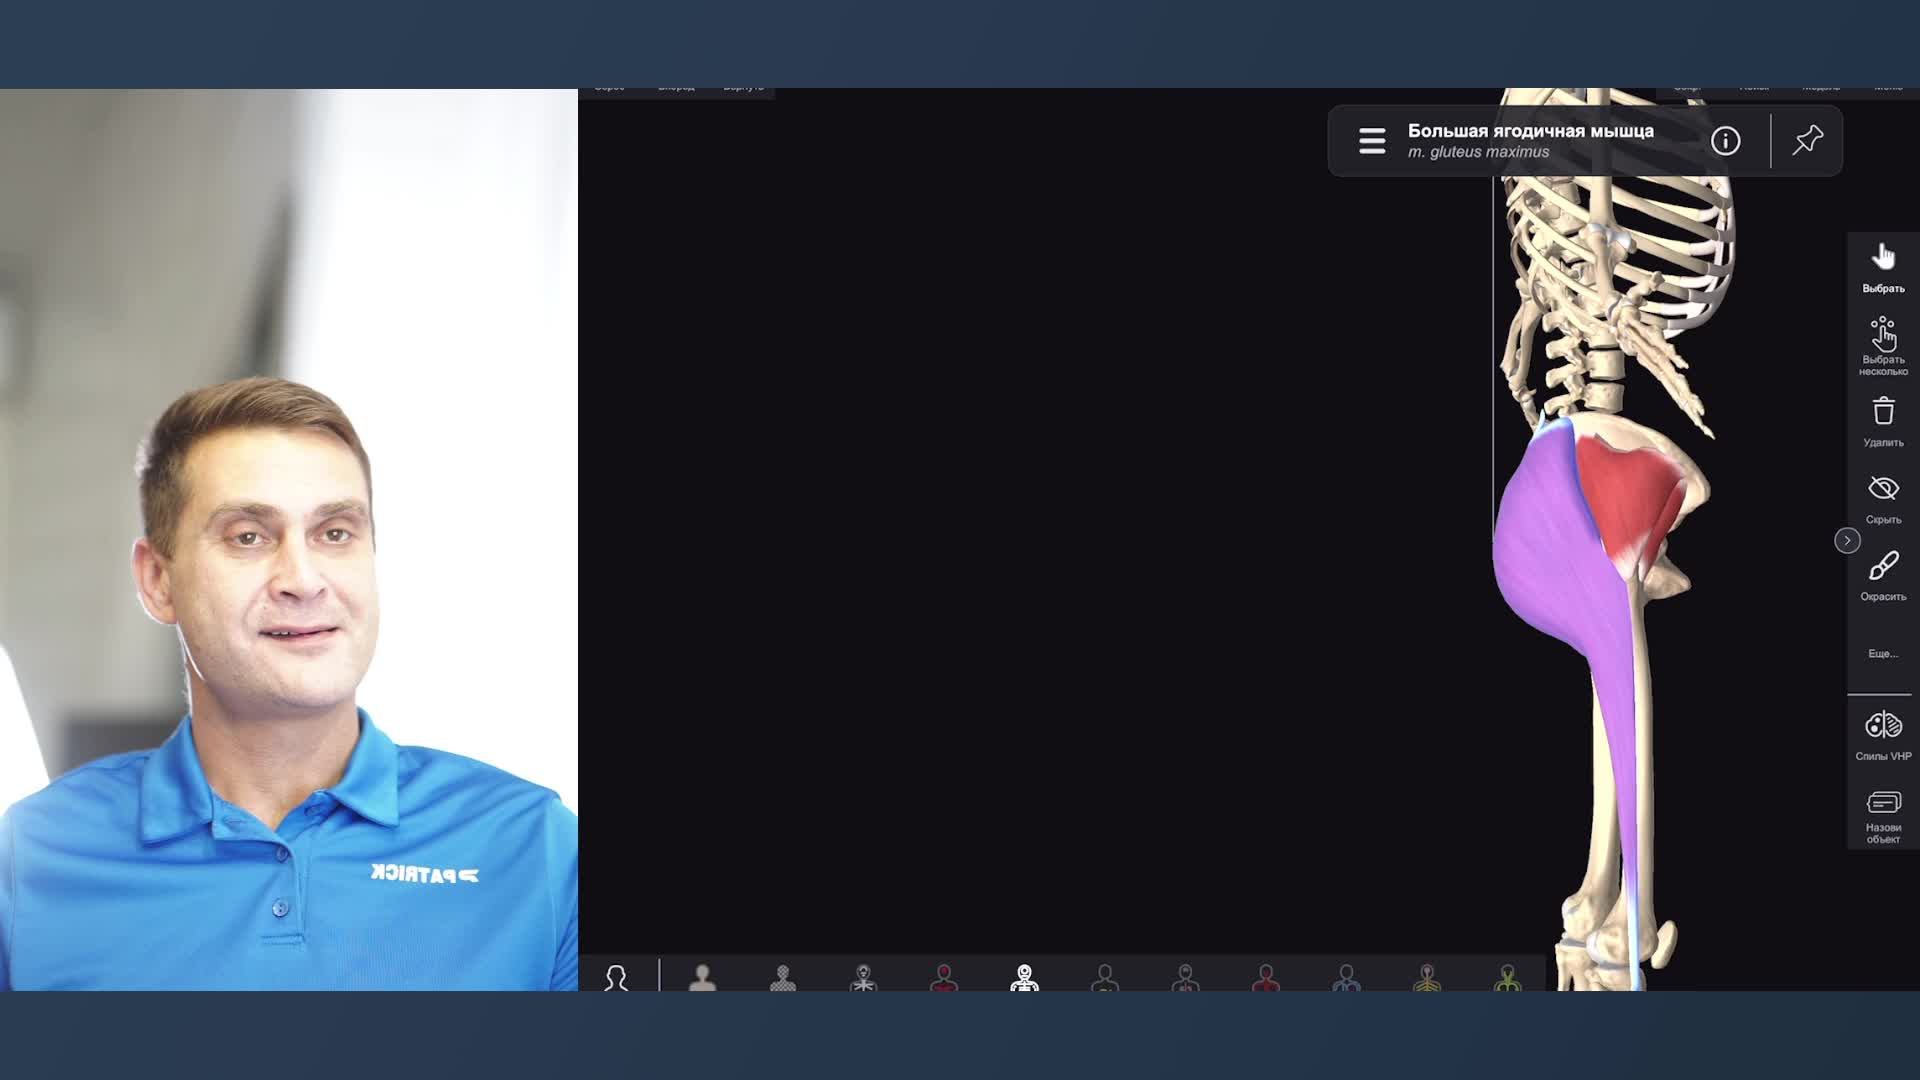Click the body outline gender icon
1920x1080 pixels.
tap(616, 977)
